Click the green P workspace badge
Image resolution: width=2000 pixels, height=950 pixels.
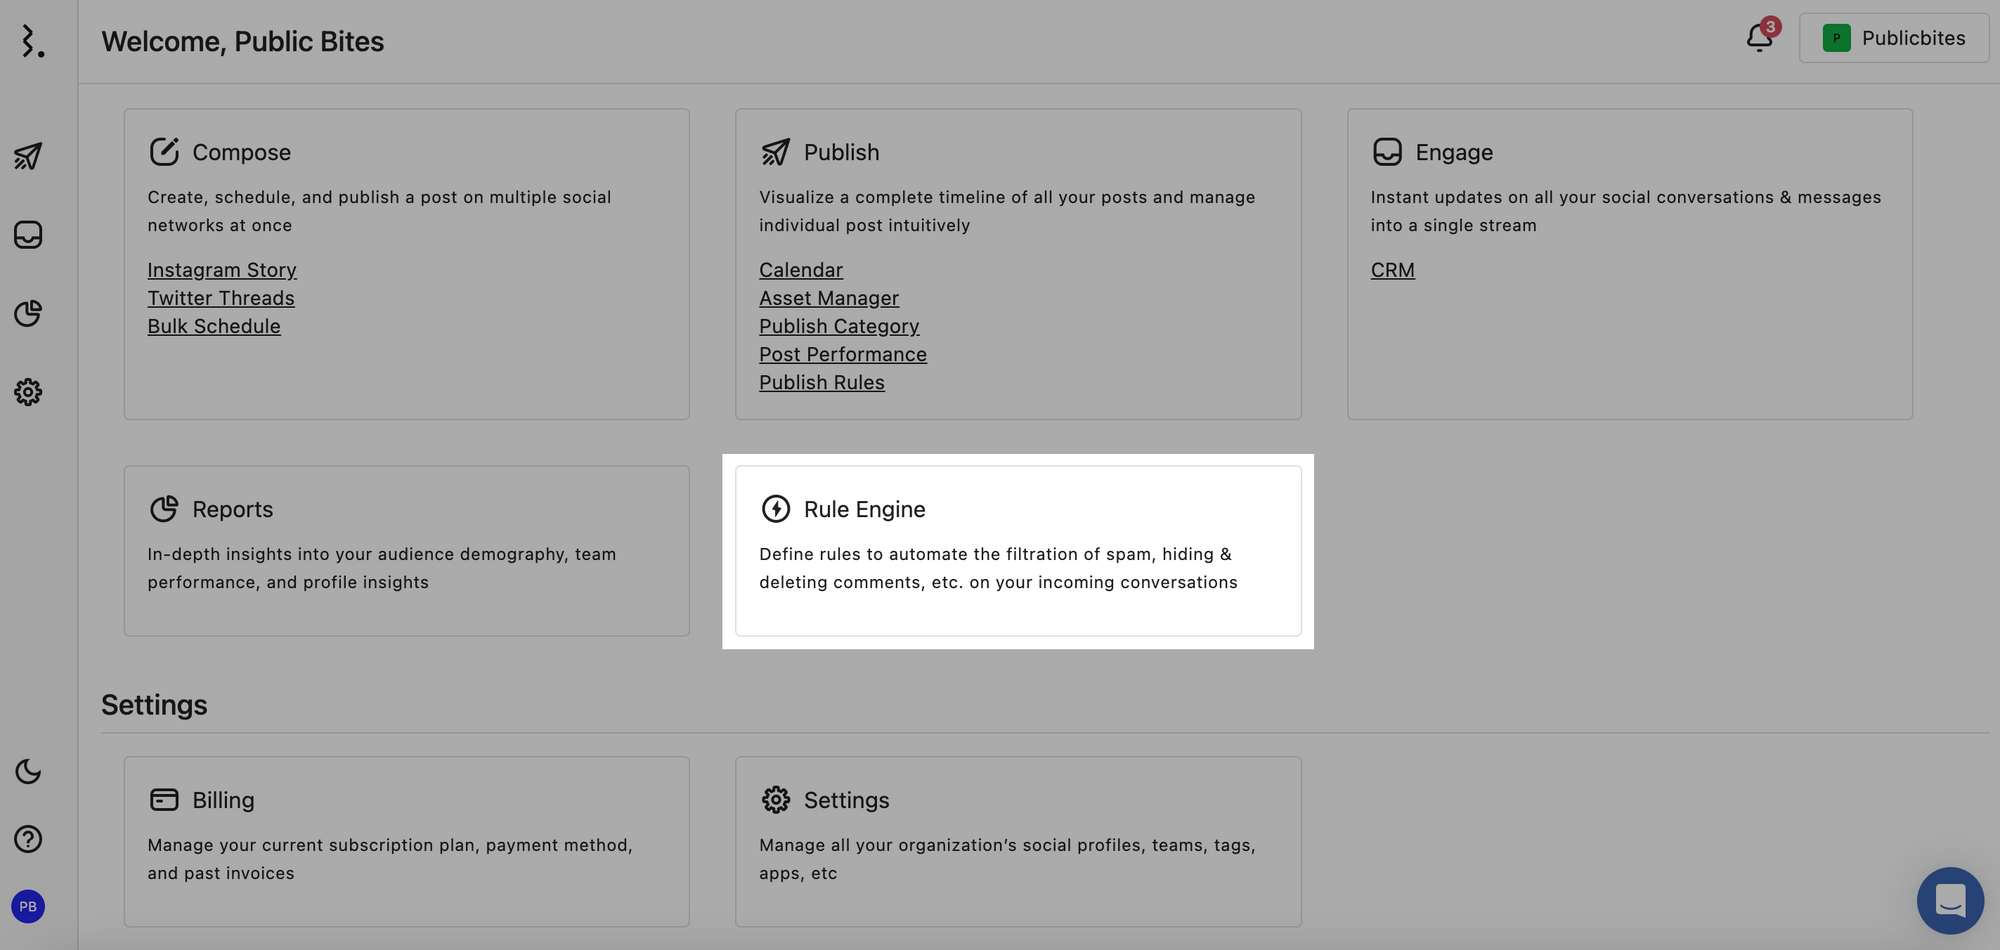click(1836, 38)
